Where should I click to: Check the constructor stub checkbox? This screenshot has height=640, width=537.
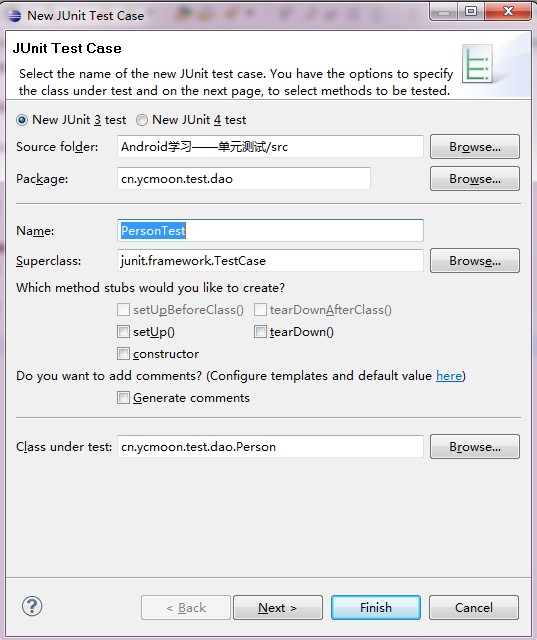click(123, 353)
